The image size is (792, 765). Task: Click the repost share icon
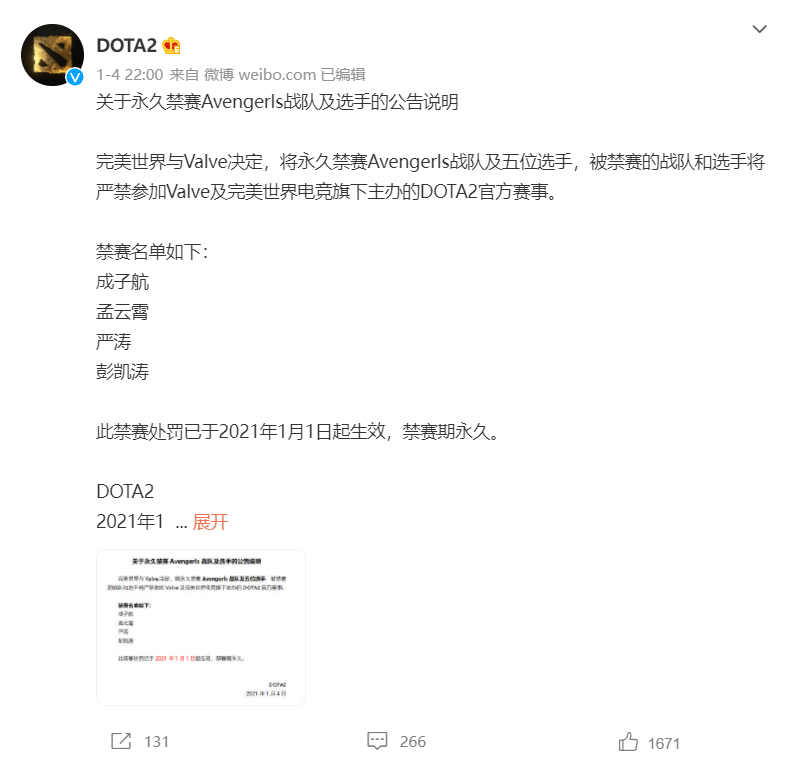(121, 741)
